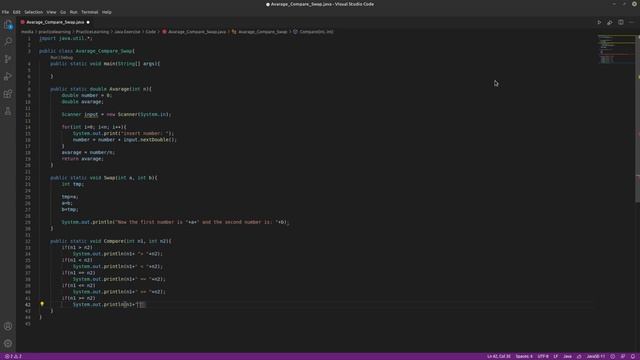Click the unsaved dot on the editor tab

pyautogui.click(x=88, y=22)
